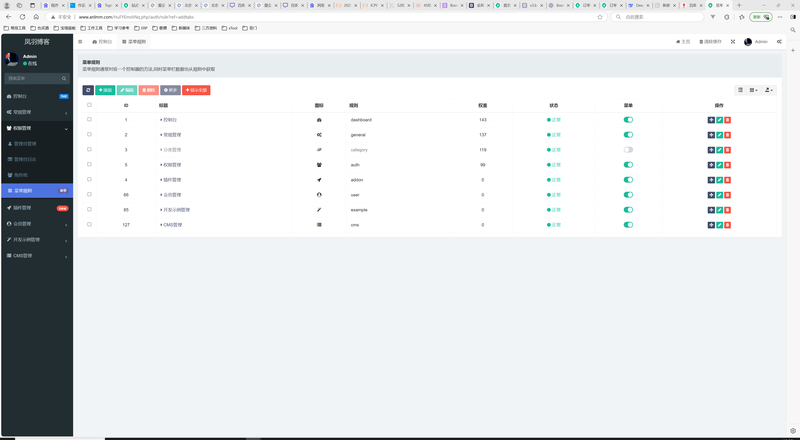Turn off menu switch for cms row

pos(628,225)
